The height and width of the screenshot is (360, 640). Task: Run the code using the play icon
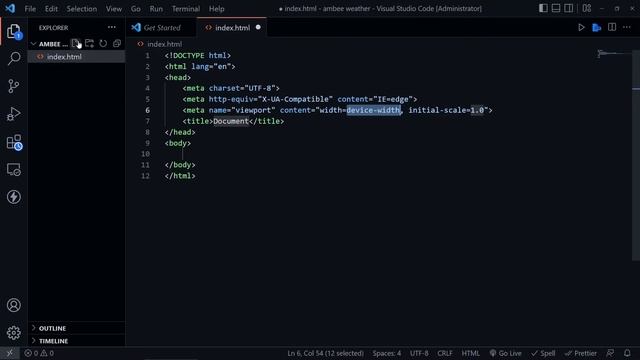coord(581,27)
